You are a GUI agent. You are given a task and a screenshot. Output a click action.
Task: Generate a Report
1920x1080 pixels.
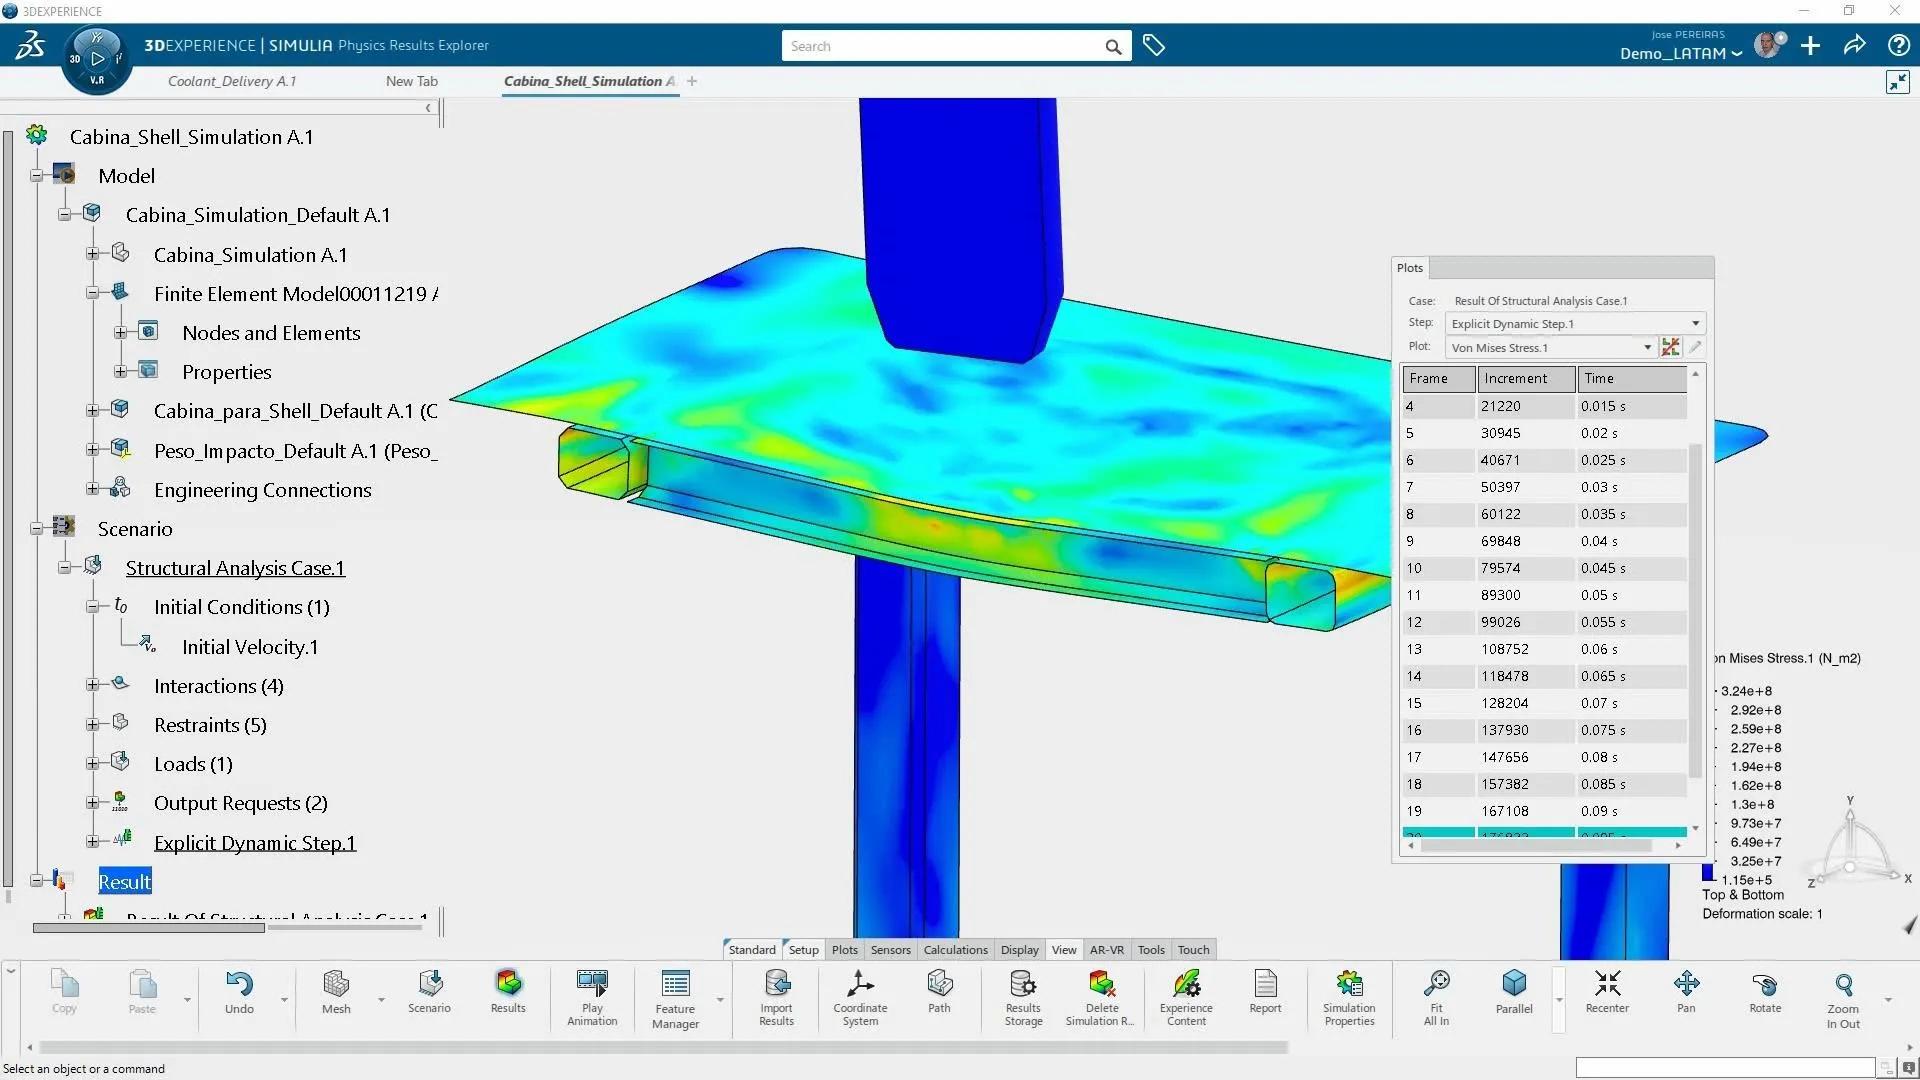1265,995
